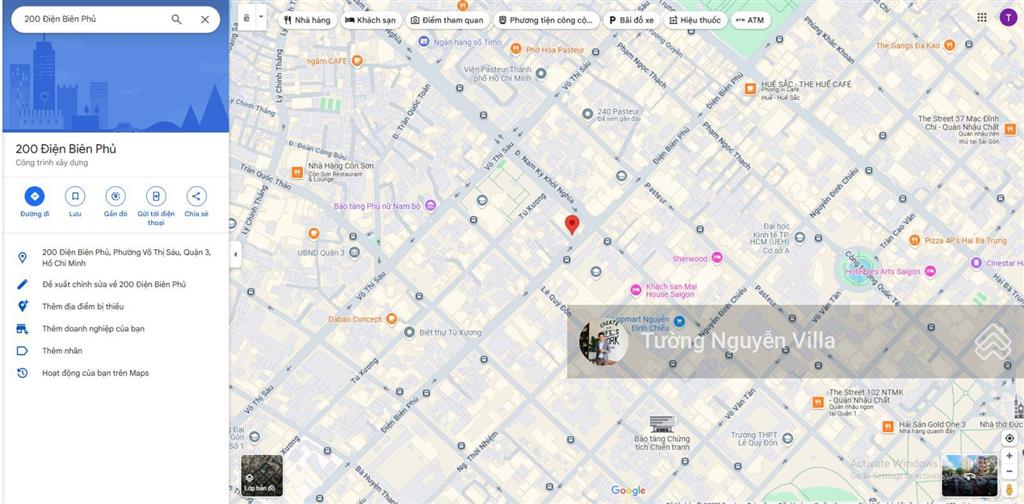The width and height of the screenshot is (1024, 504).
Task: Filter by Hiệu thuốc chip
Action: point(695,20)
